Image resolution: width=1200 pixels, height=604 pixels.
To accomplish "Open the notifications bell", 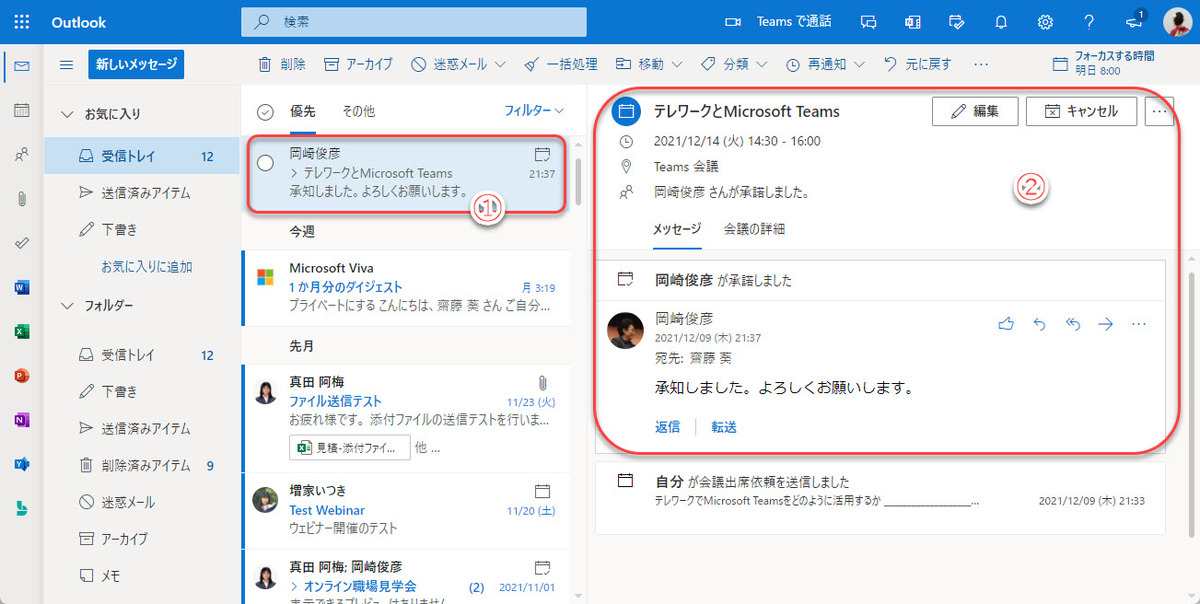I will [1001, 22].
